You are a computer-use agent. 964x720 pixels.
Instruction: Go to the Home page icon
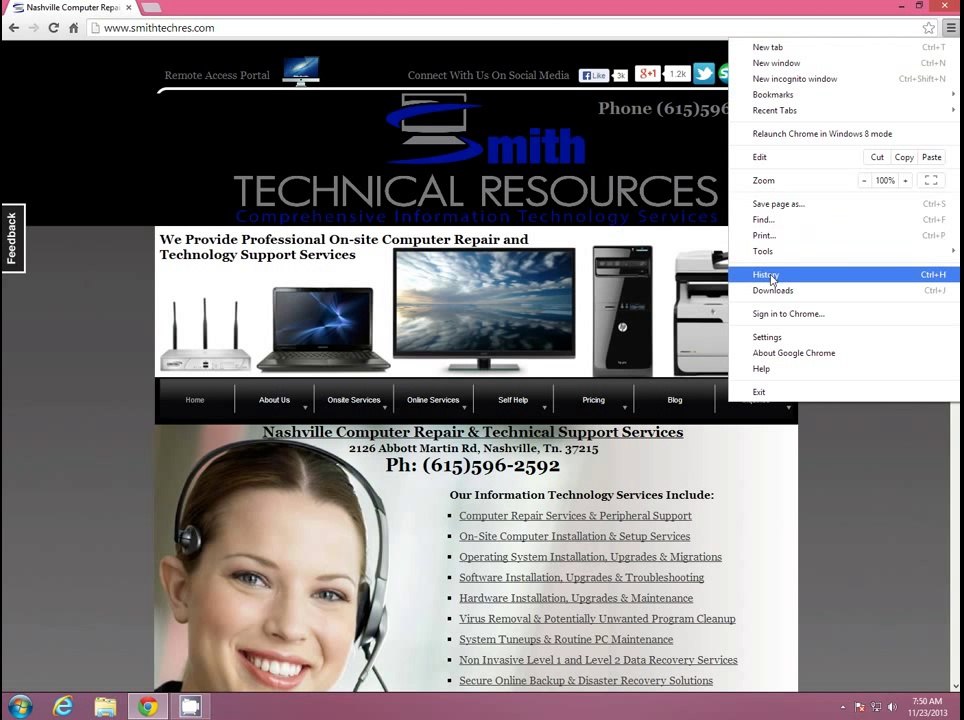point(73,28)
